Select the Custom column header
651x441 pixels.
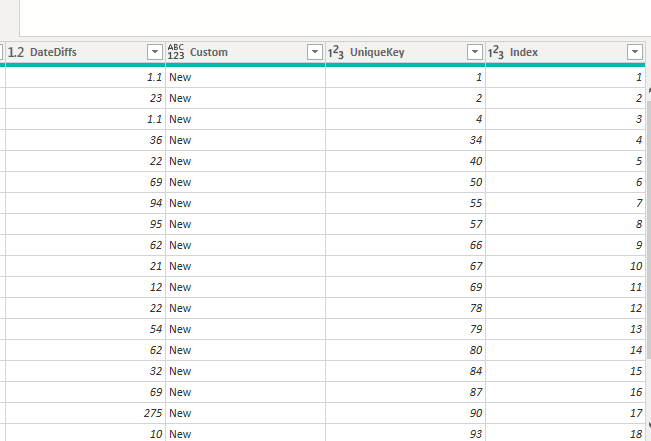(x=209, y=52)
